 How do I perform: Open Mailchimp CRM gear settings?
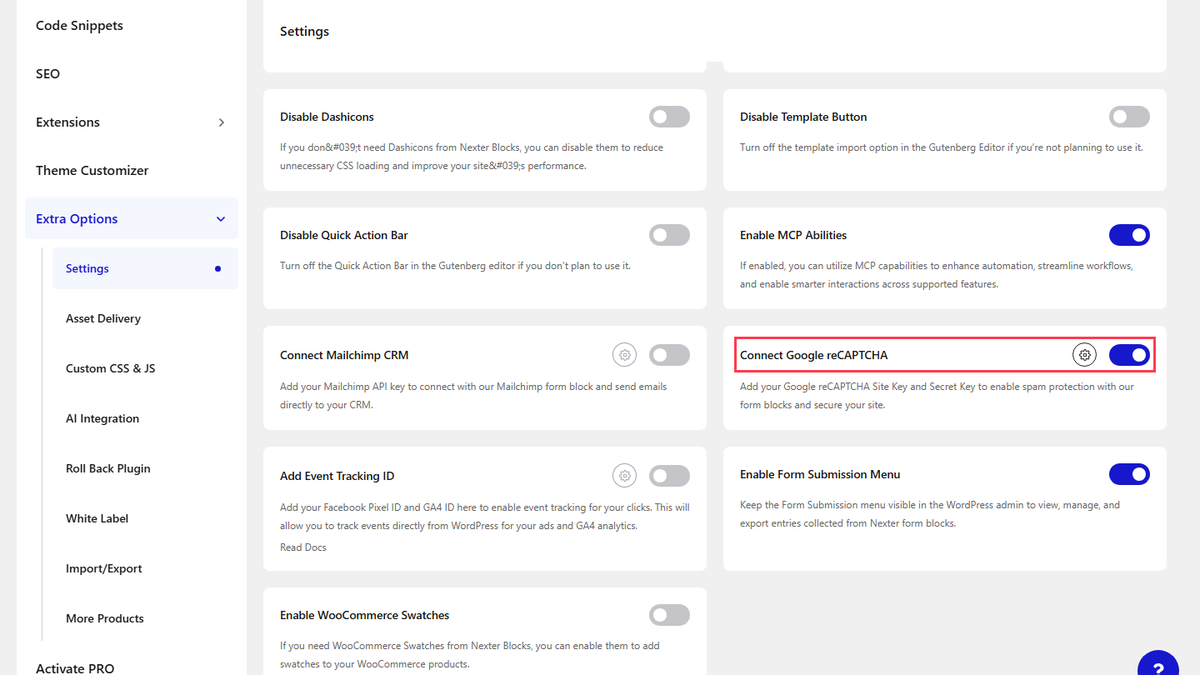[625, 355]
